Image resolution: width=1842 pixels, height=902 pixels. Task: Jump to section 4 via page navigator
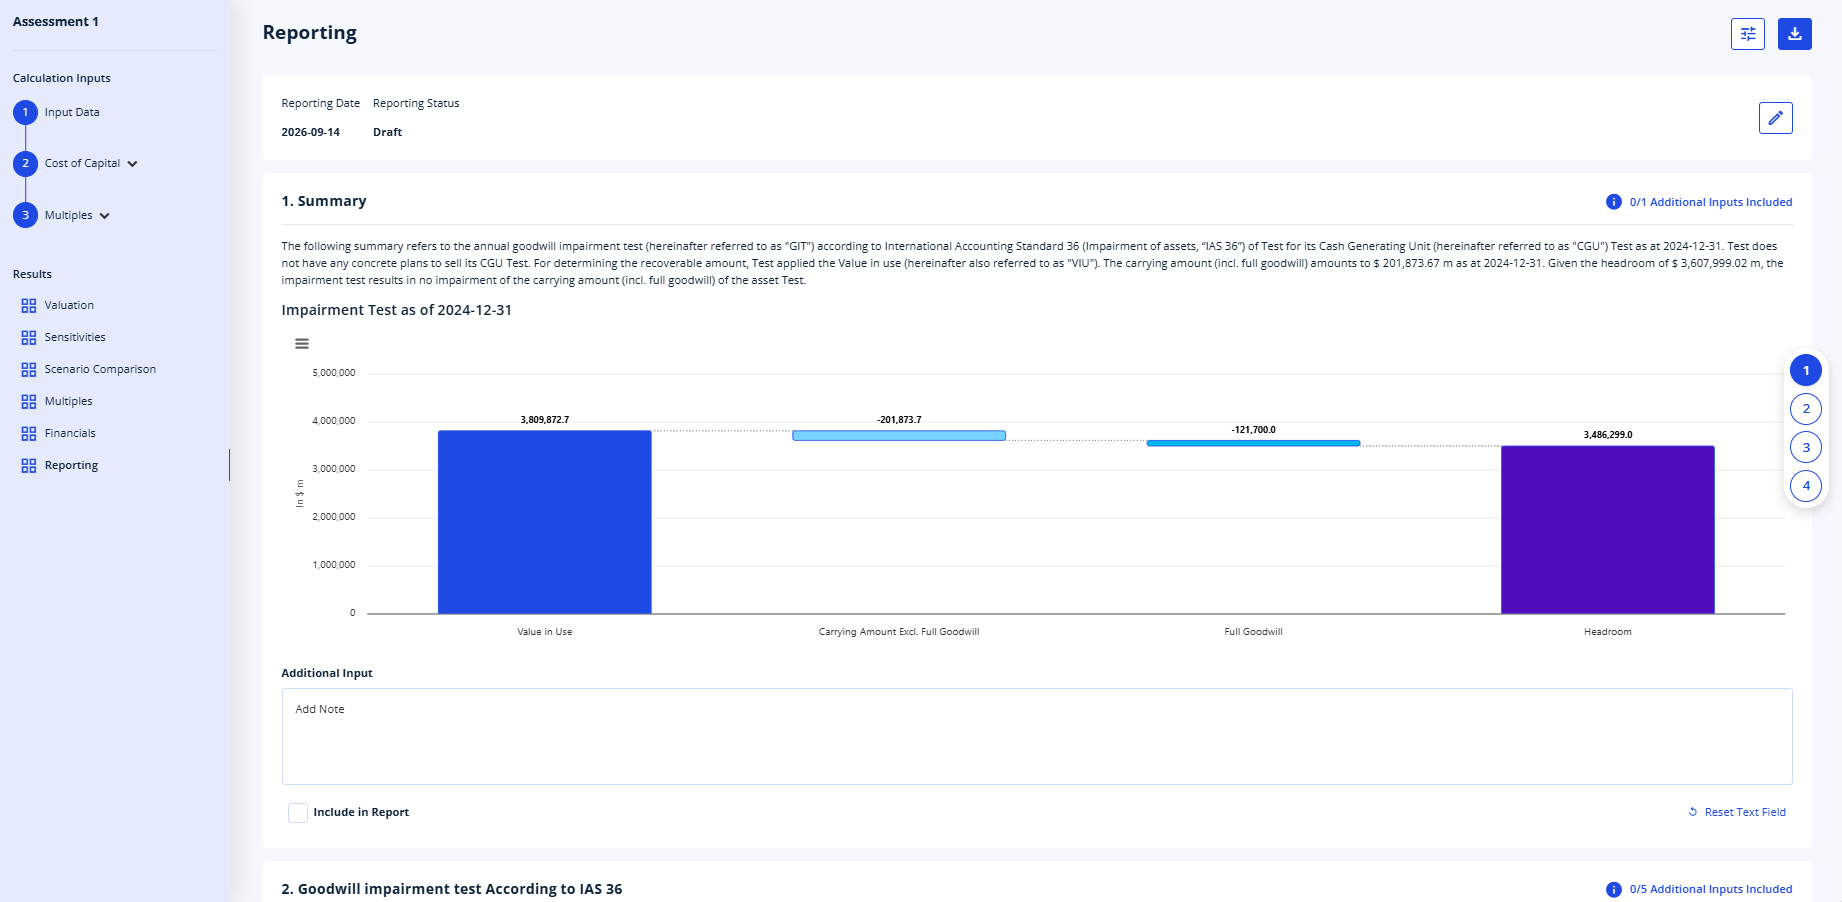1806,486
